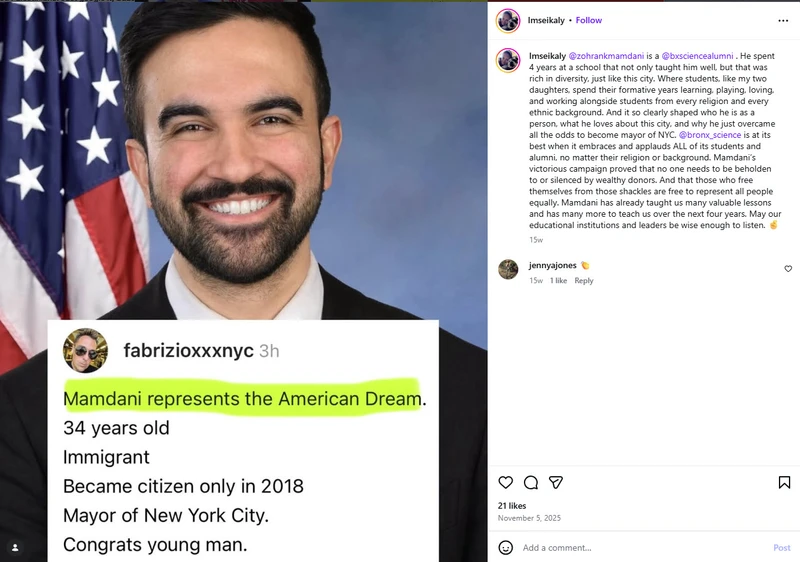Viewport: 800px width, 562px height.
Task: View tagged people icon on photo
Action: click(x=15, y=547)
